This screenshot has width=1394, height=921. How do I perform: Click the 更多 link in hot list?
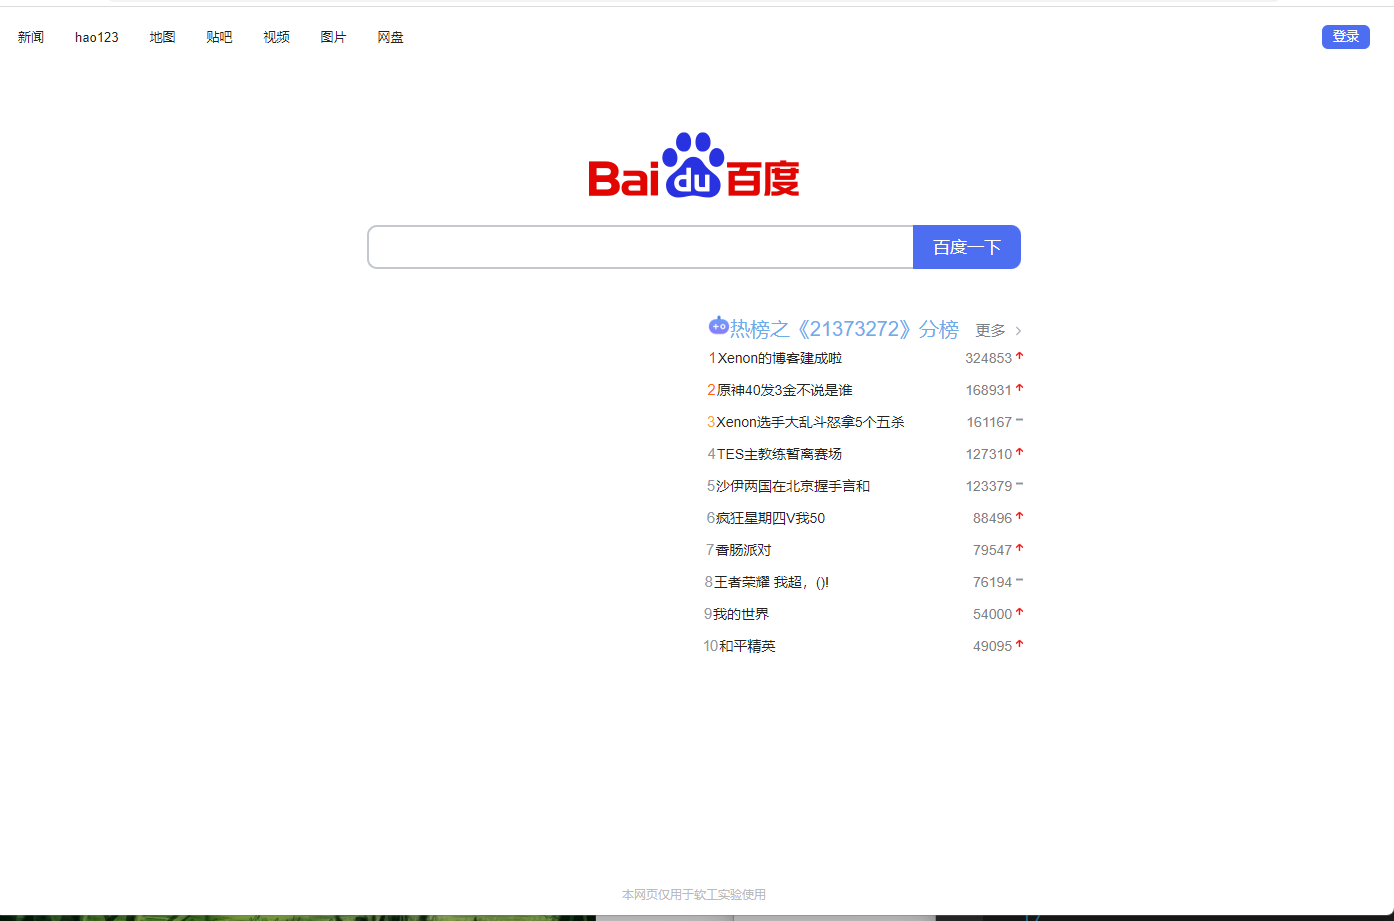pyautogui.click(x=990, y=330)
